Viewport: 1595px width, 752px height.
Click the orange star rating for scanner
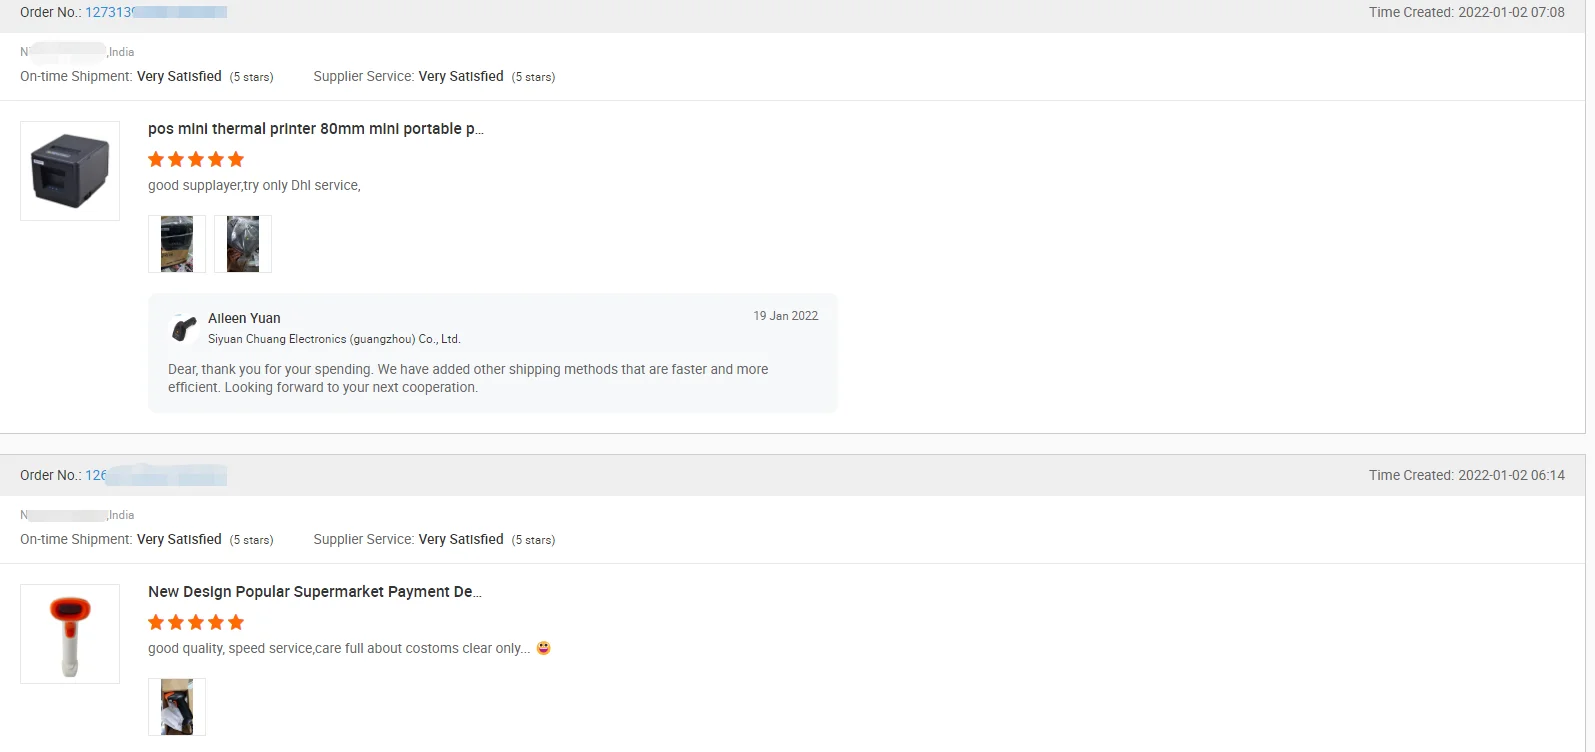(x=196, y=622)
